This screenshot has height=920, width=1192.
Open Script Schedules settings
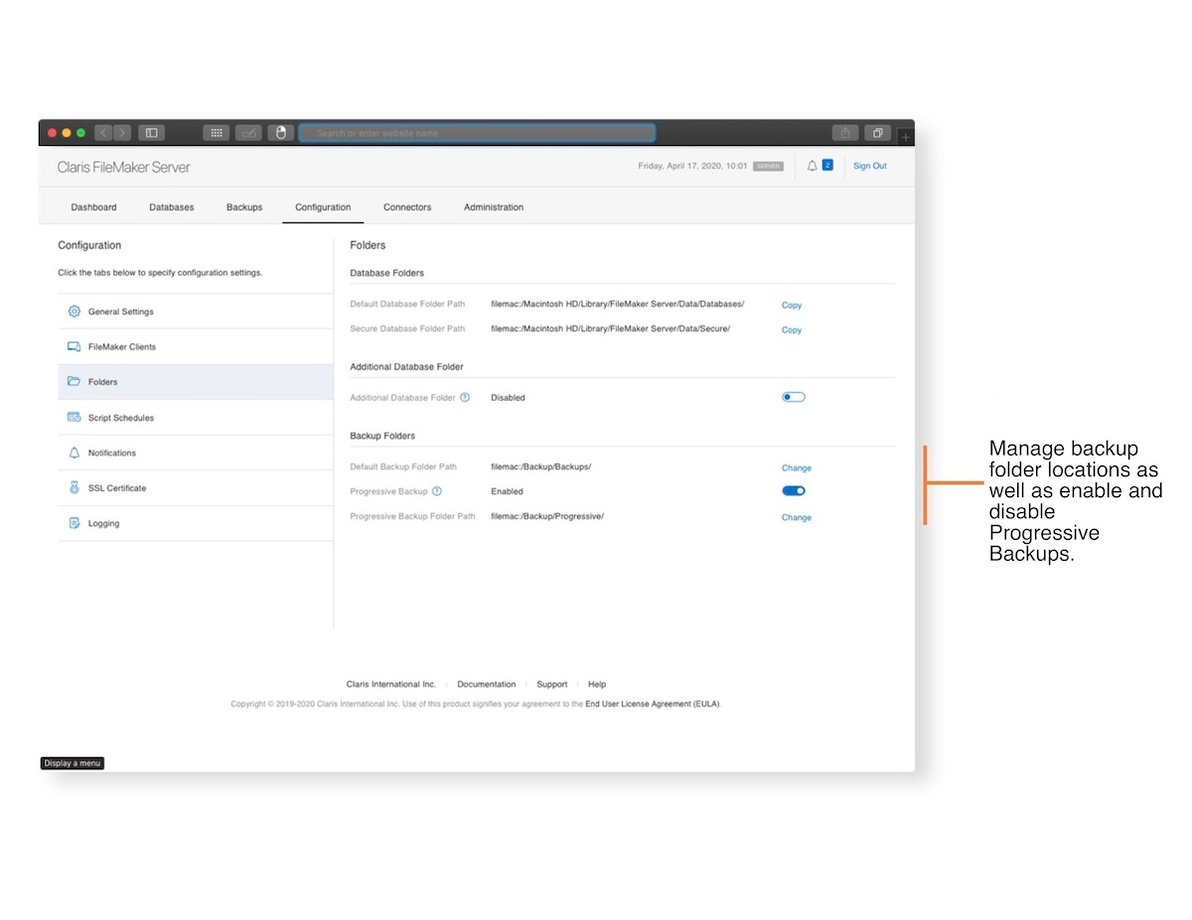tap(195, 417)
